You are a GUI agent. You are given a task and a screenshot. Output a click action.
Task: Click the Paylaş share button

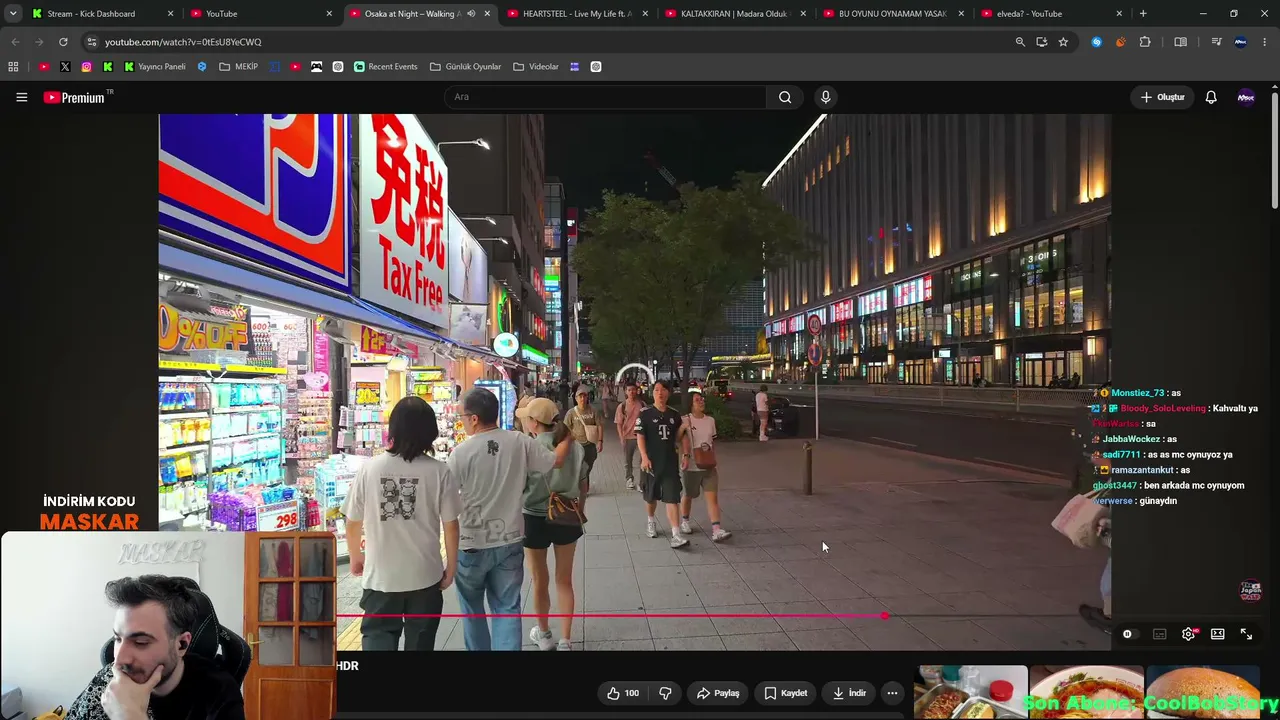718,693
